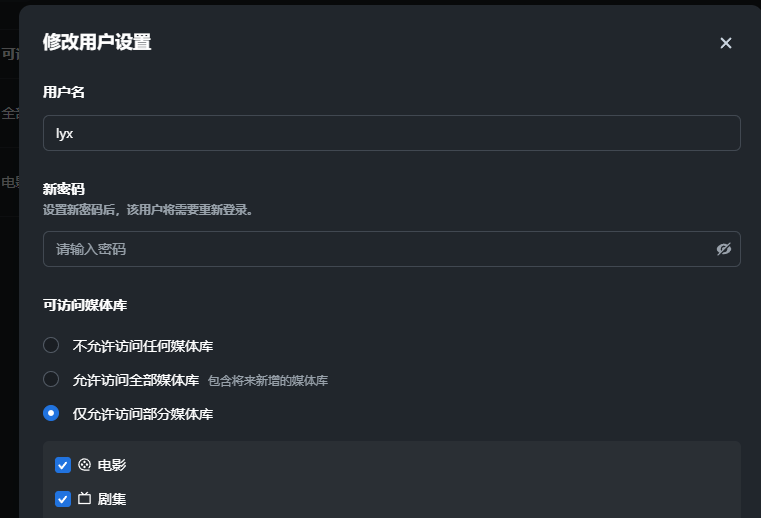This screenshot has height=518, width=761.
Task: Click the 用户名 field label
Action: (64, 92)
